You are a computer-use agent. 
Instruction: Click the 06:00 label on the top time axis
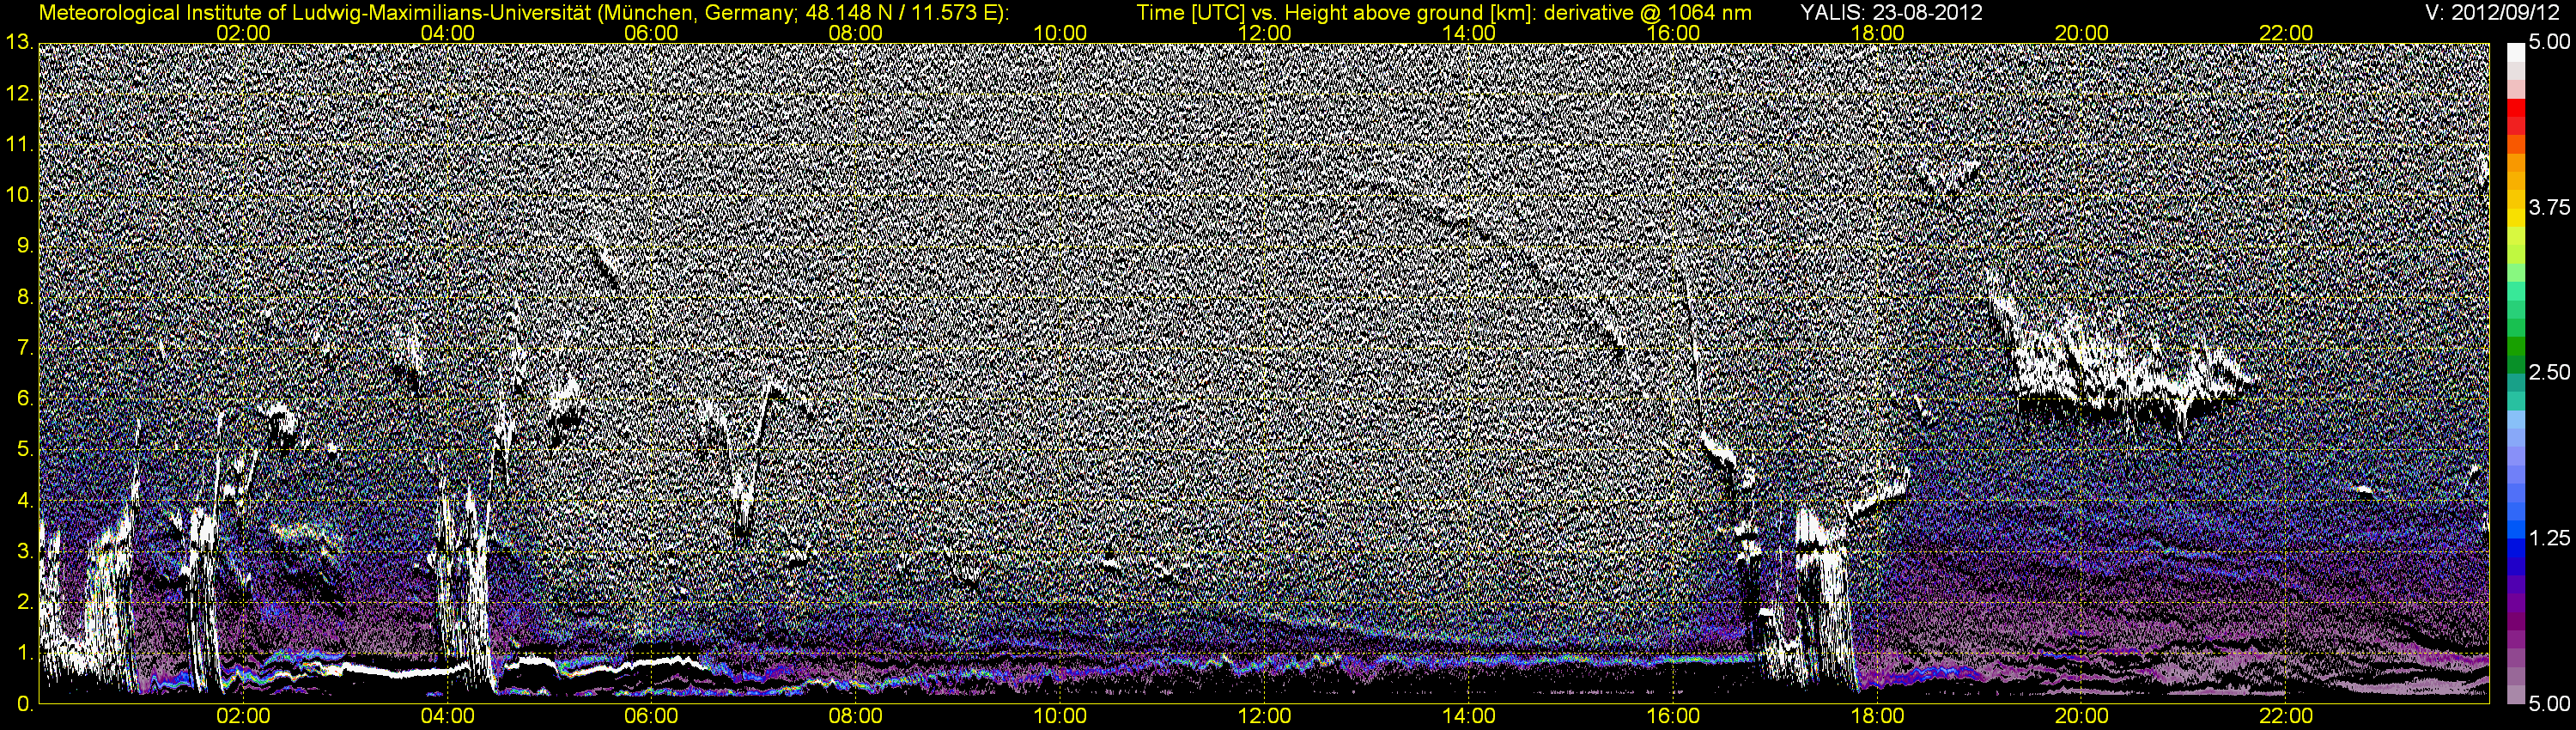tap(651, 33)
